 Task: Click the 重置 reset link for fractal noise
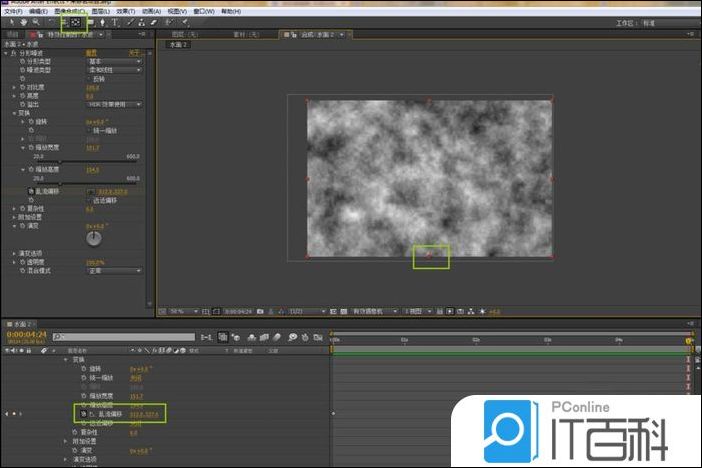[x=91, y=52]
